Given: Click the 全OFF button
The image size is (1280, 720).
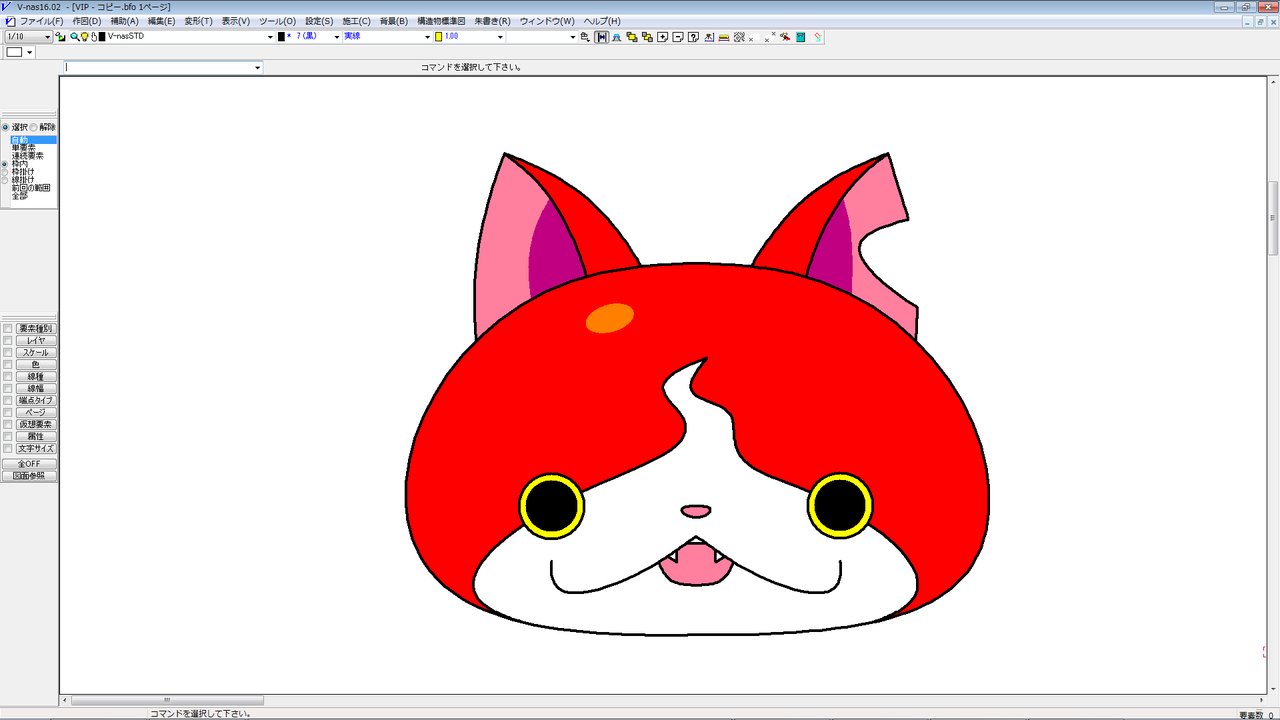Looking at the screenshot, I should [x=29, y=464].
